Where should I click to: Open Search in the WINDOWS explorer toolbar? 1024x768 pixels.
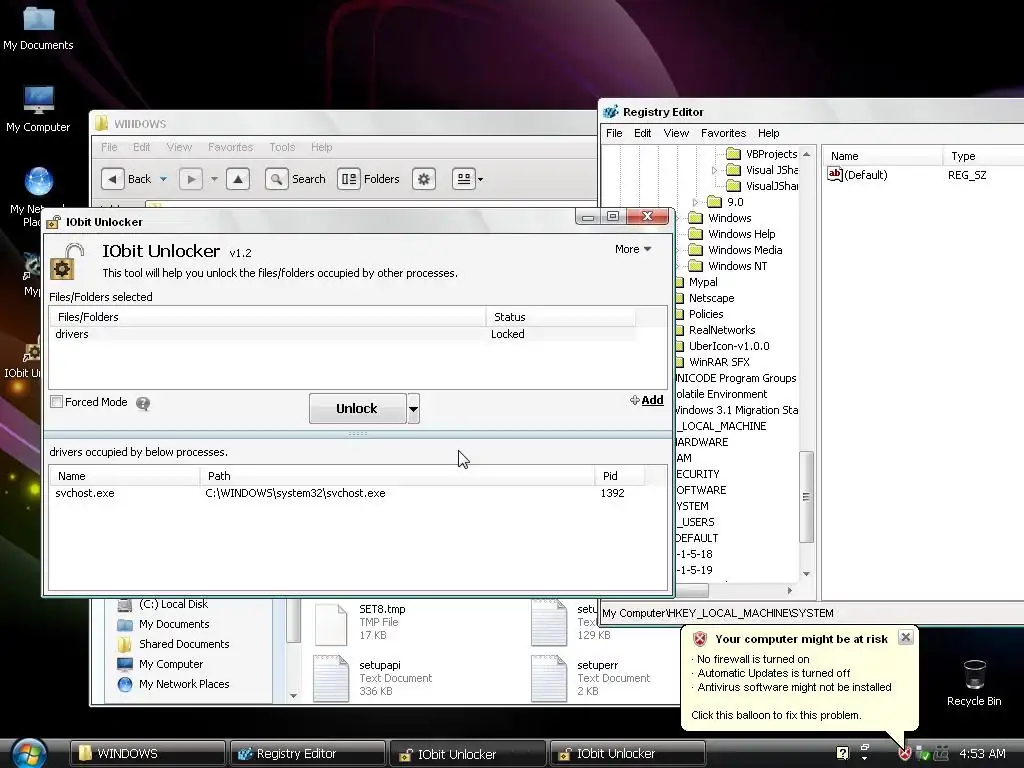(296, 179)
